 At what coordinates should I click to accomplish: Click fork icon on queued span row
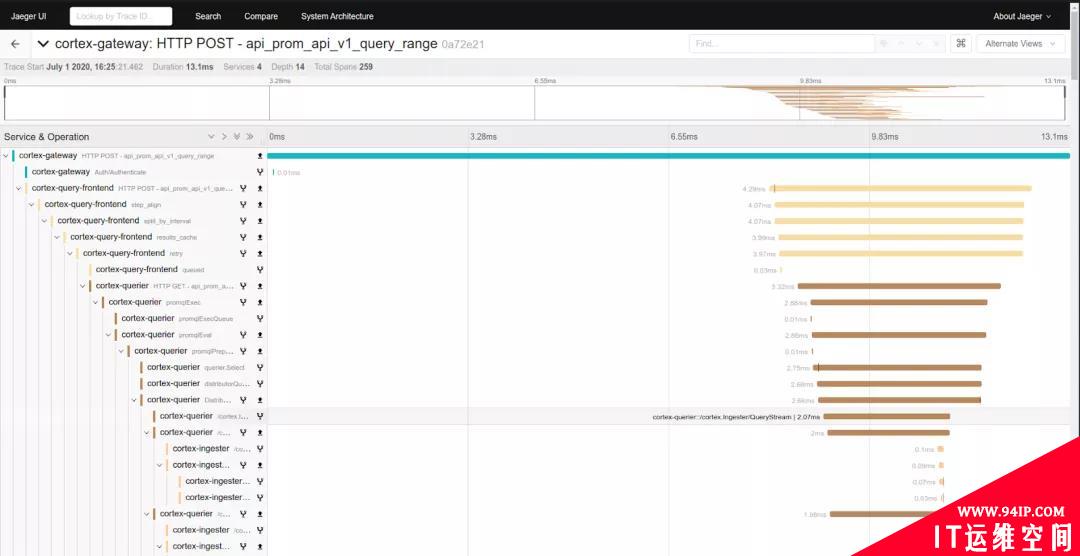[x=260, y=269]
